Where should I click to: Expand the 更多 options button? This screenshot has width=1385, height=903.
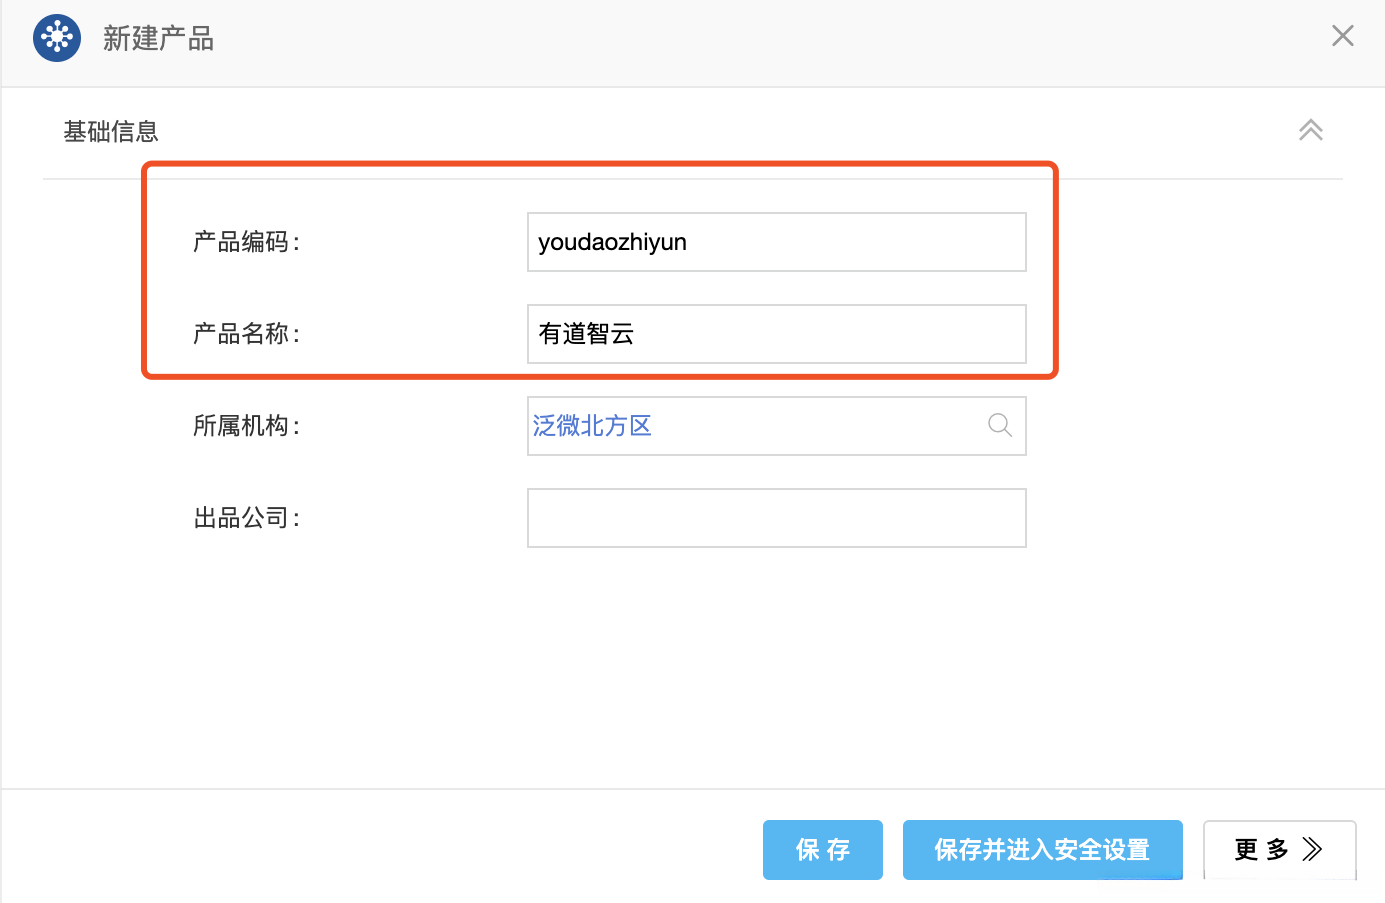pos(1260,850)
